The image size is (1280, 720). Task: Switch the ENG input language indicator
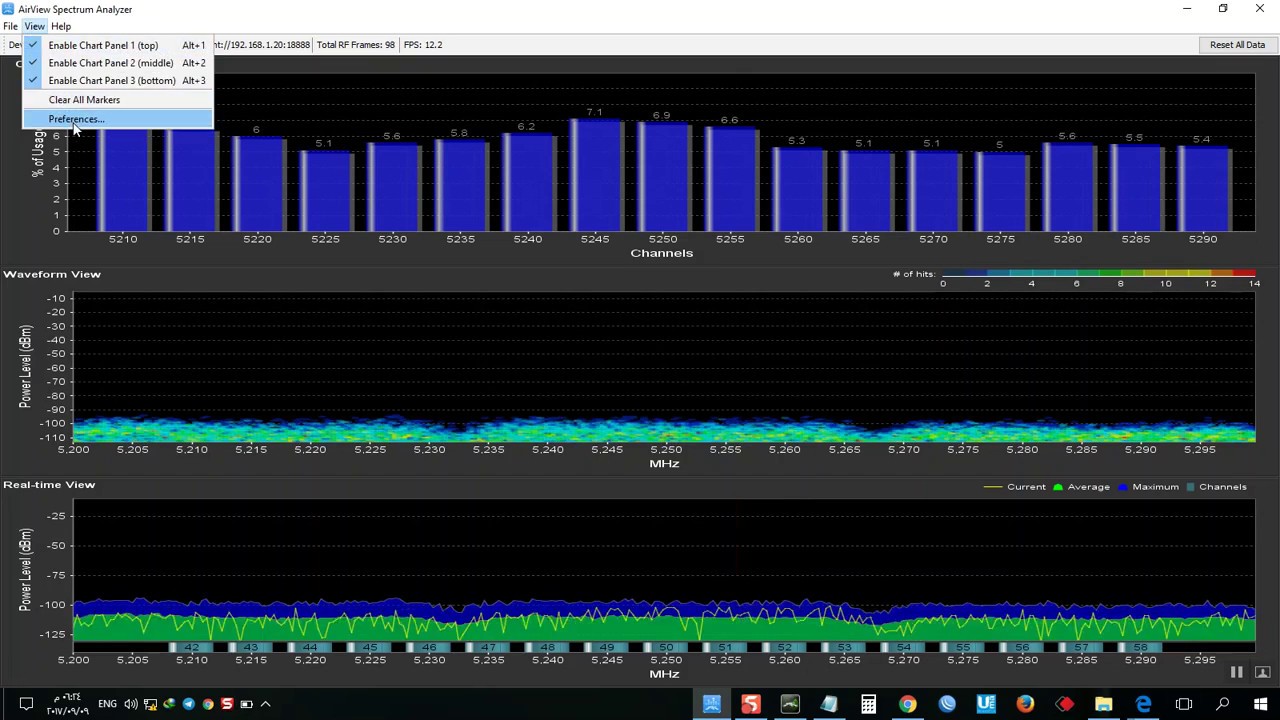point(107,704)
